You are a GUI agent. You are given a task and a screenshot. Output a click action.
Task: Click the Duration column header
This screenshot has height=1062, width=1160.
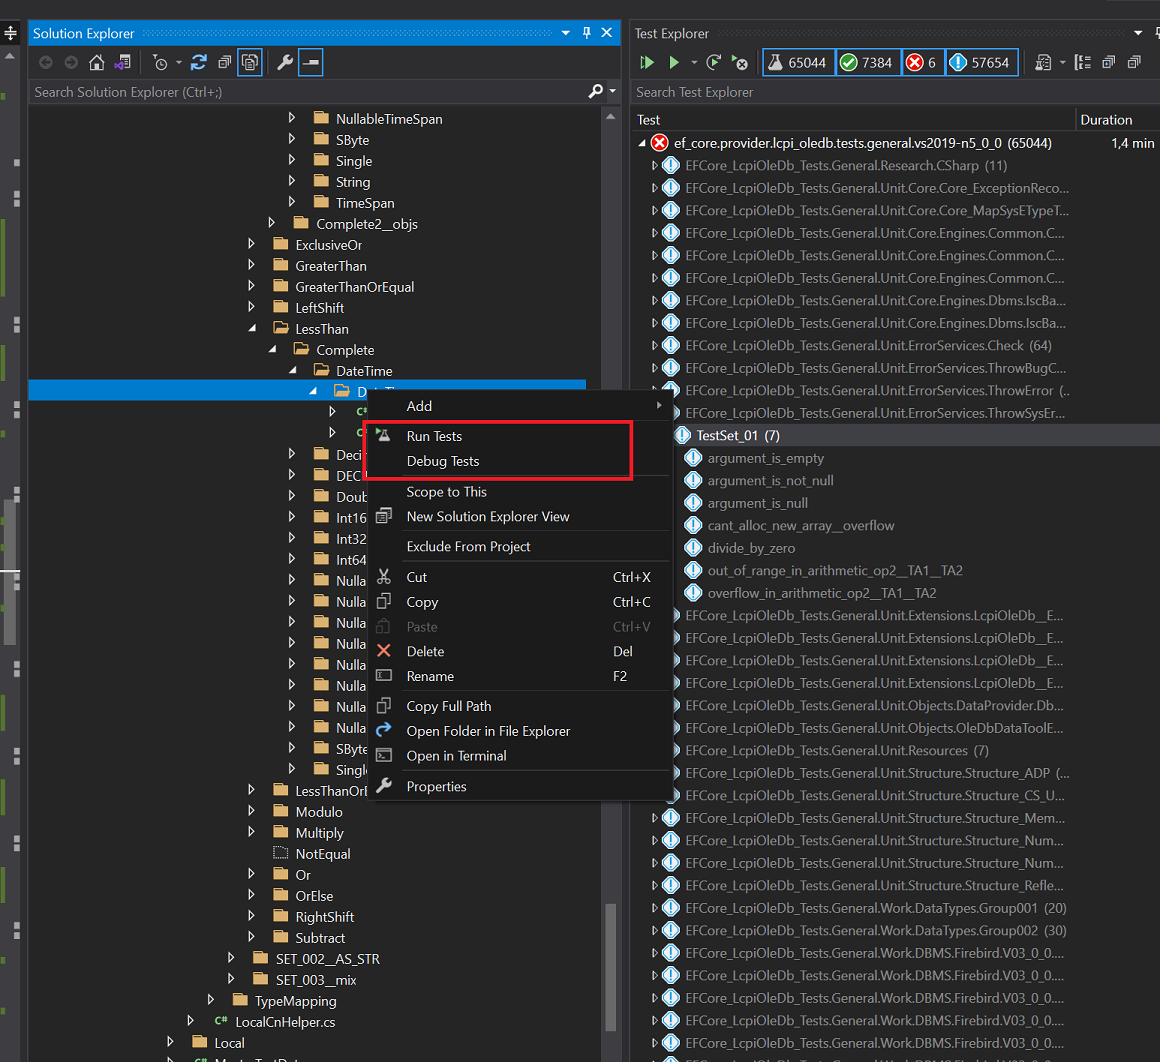(x=1106, y=120)
